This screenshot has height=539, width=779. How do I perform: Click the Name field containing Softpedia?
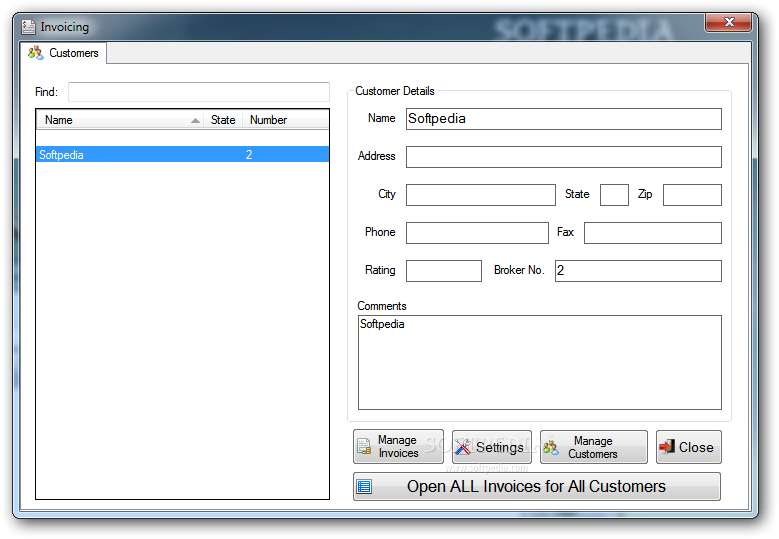(x=564, y=119)
